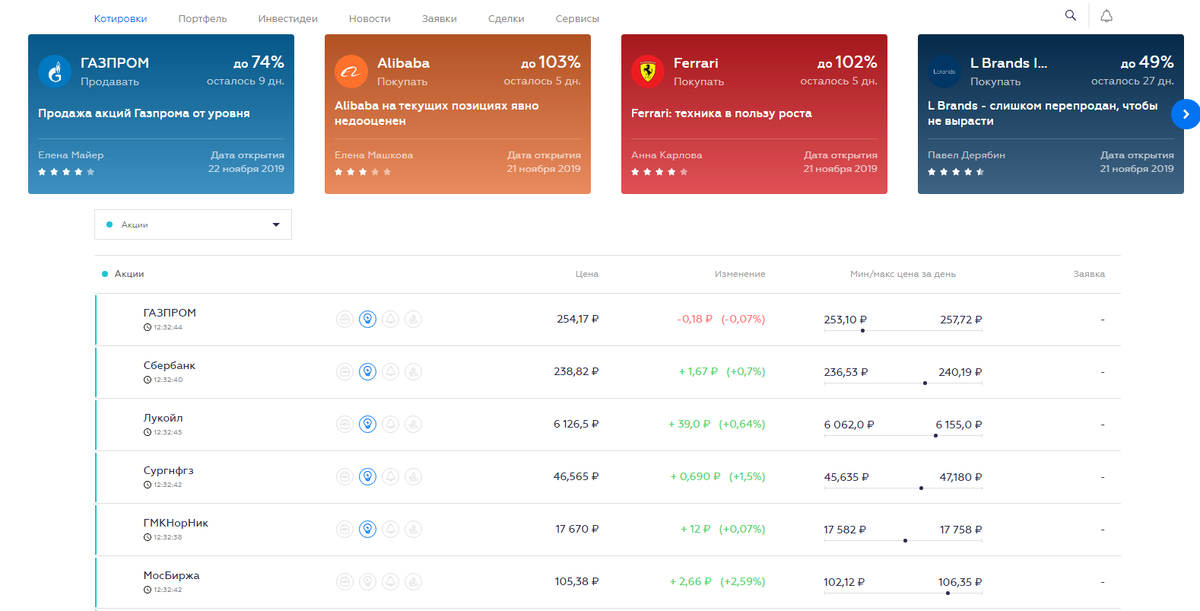Viewport: 1200px width, 611px height.
Task: Set a bell alert for Лукойл
Action: pyautogui.click(x=390, y=424)
